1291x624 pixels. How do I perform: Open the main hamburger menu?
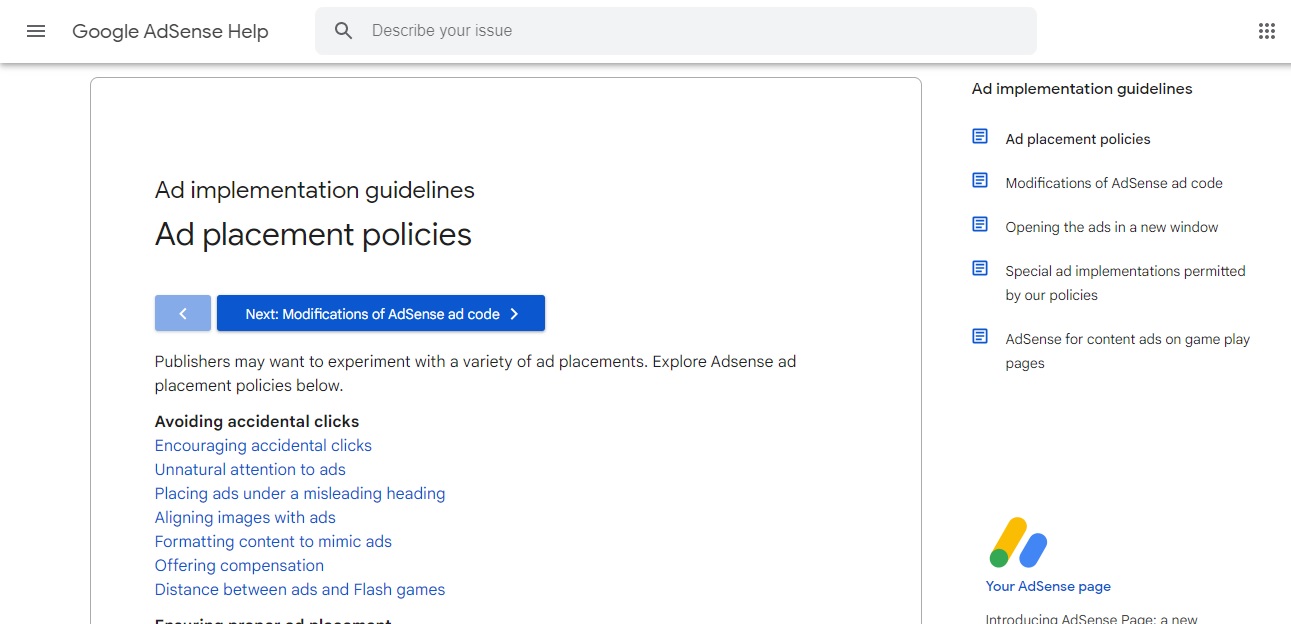click(36, 31)
